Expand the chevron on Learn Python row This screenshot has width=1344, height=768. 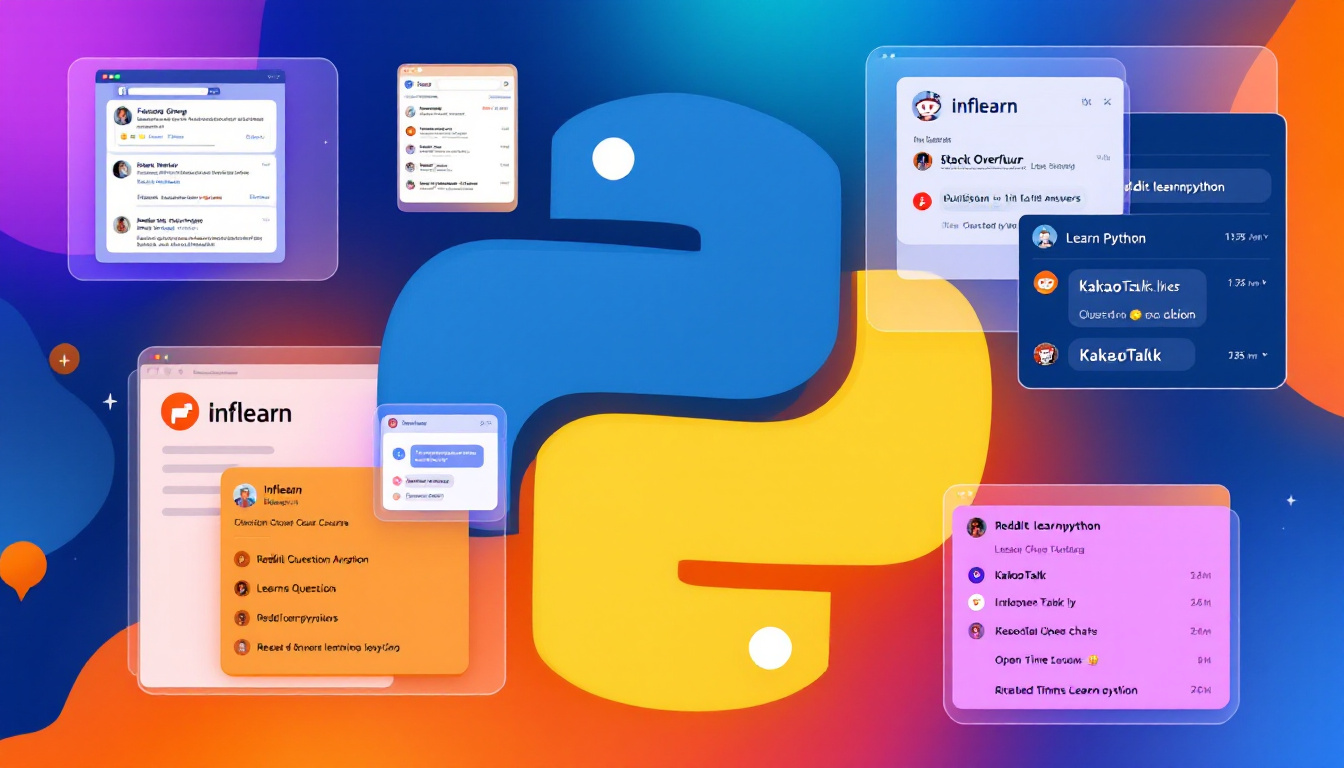[x=1265, y=237]
